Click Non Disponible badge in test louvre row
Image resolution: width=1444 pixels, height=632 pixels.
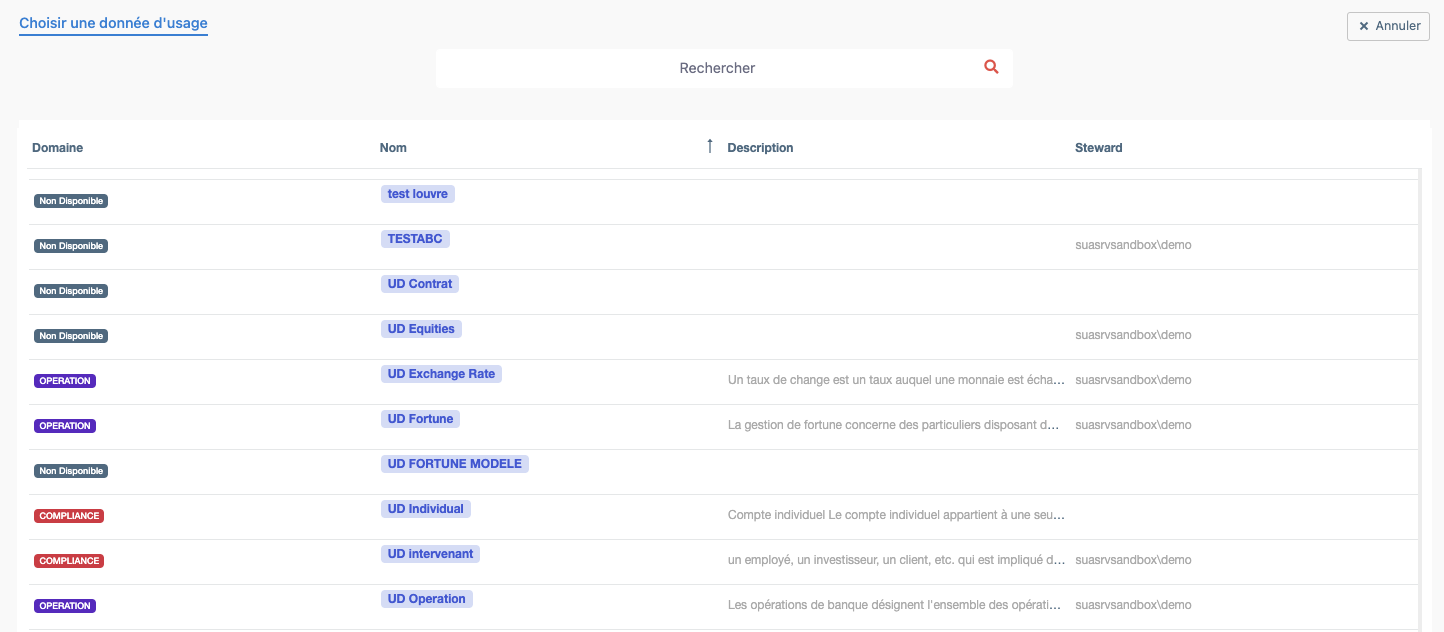pos(71,201)
